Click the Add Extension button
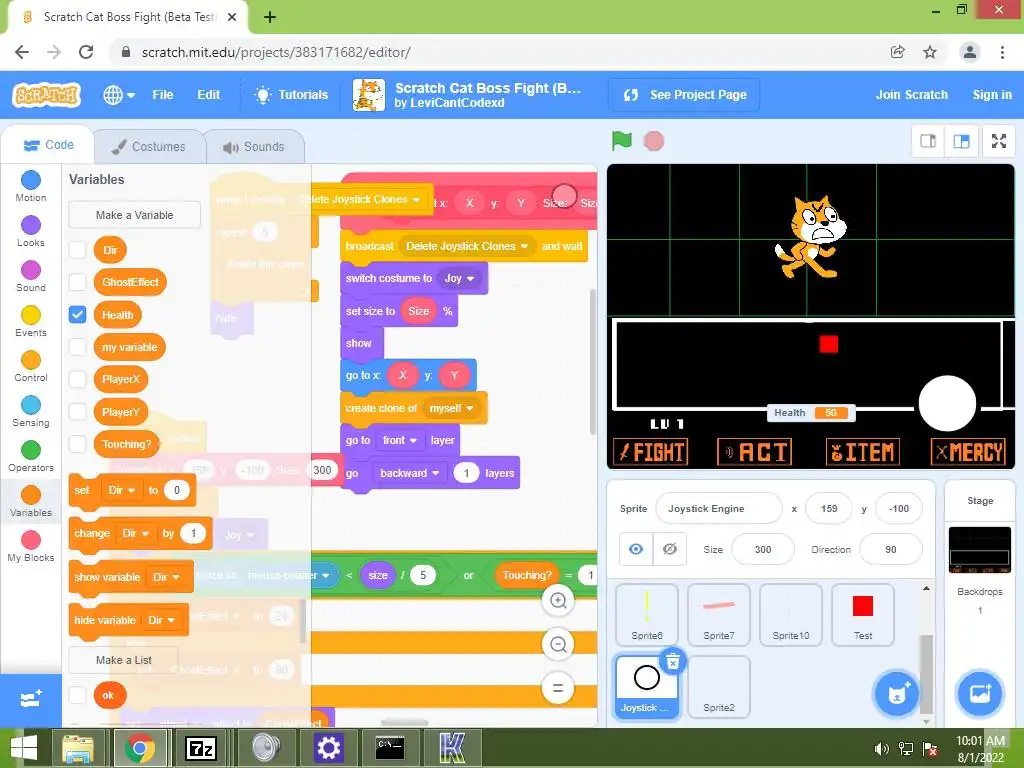This screenshot has width=1024, height=768. (31, 699)
